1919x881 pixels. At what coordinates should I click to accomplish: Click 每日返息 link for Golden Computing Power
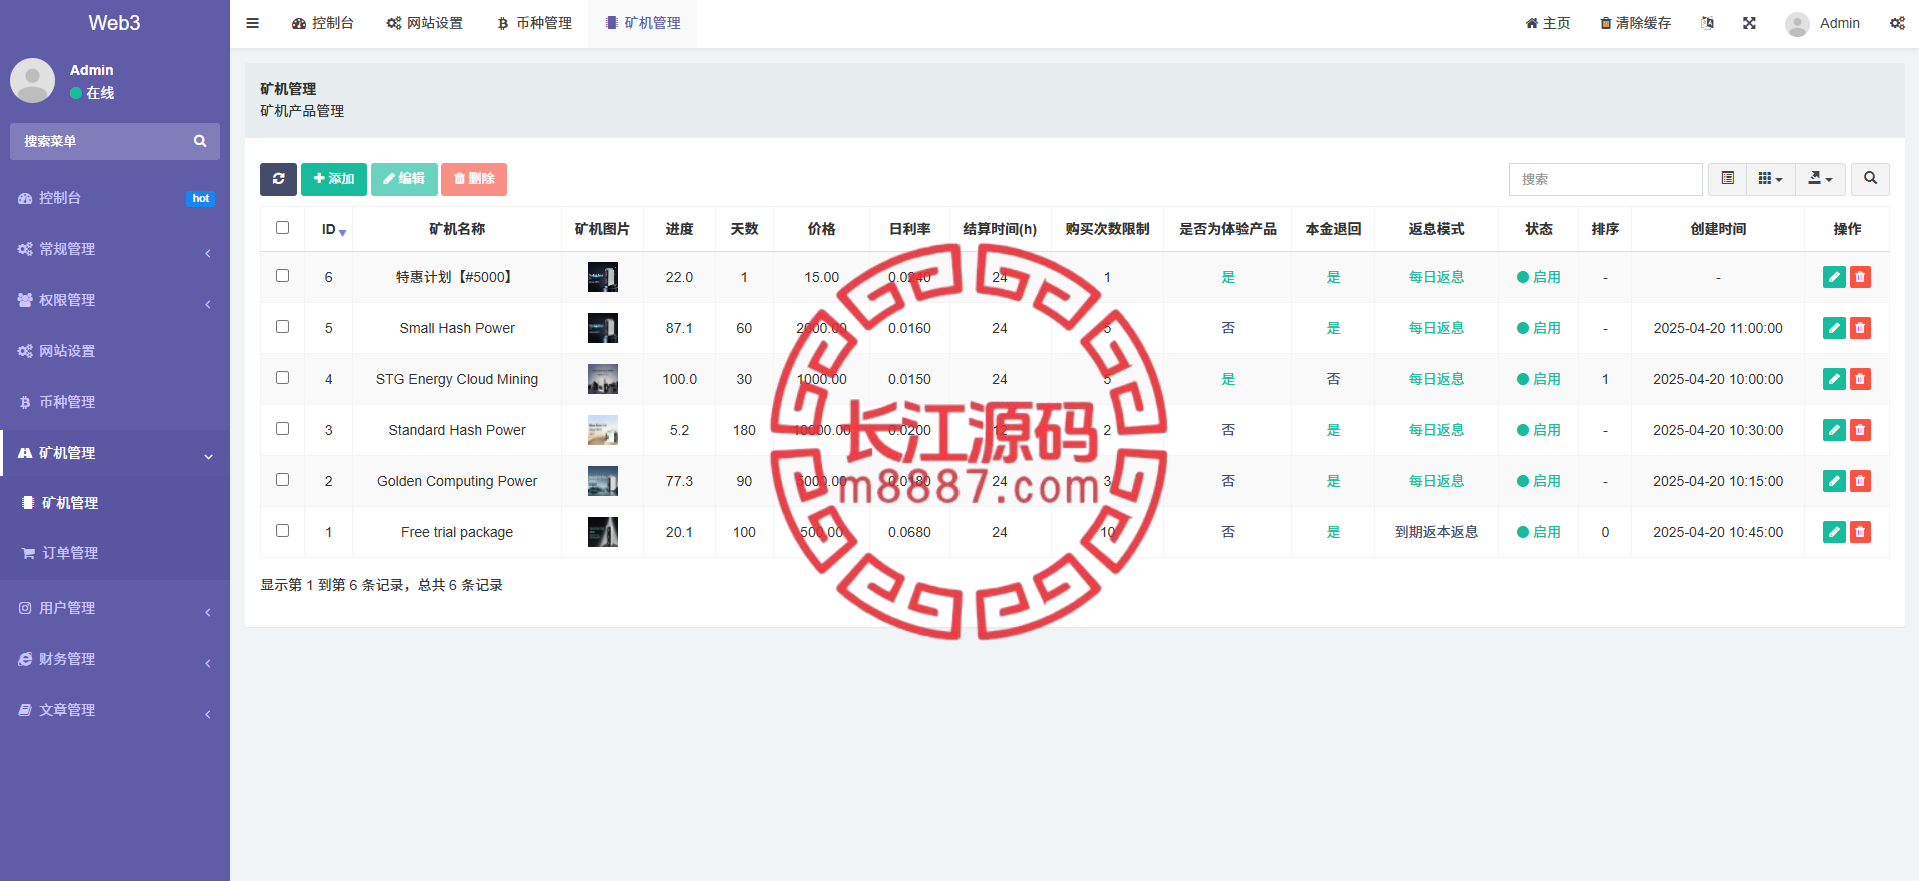coord(1436,481)
